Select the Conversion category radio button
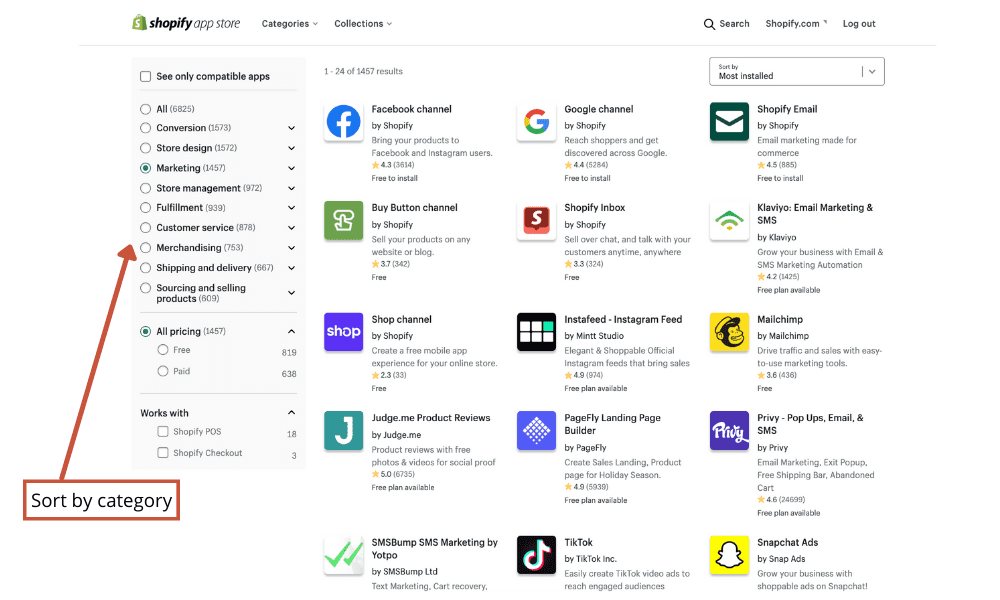 point(145,128)
